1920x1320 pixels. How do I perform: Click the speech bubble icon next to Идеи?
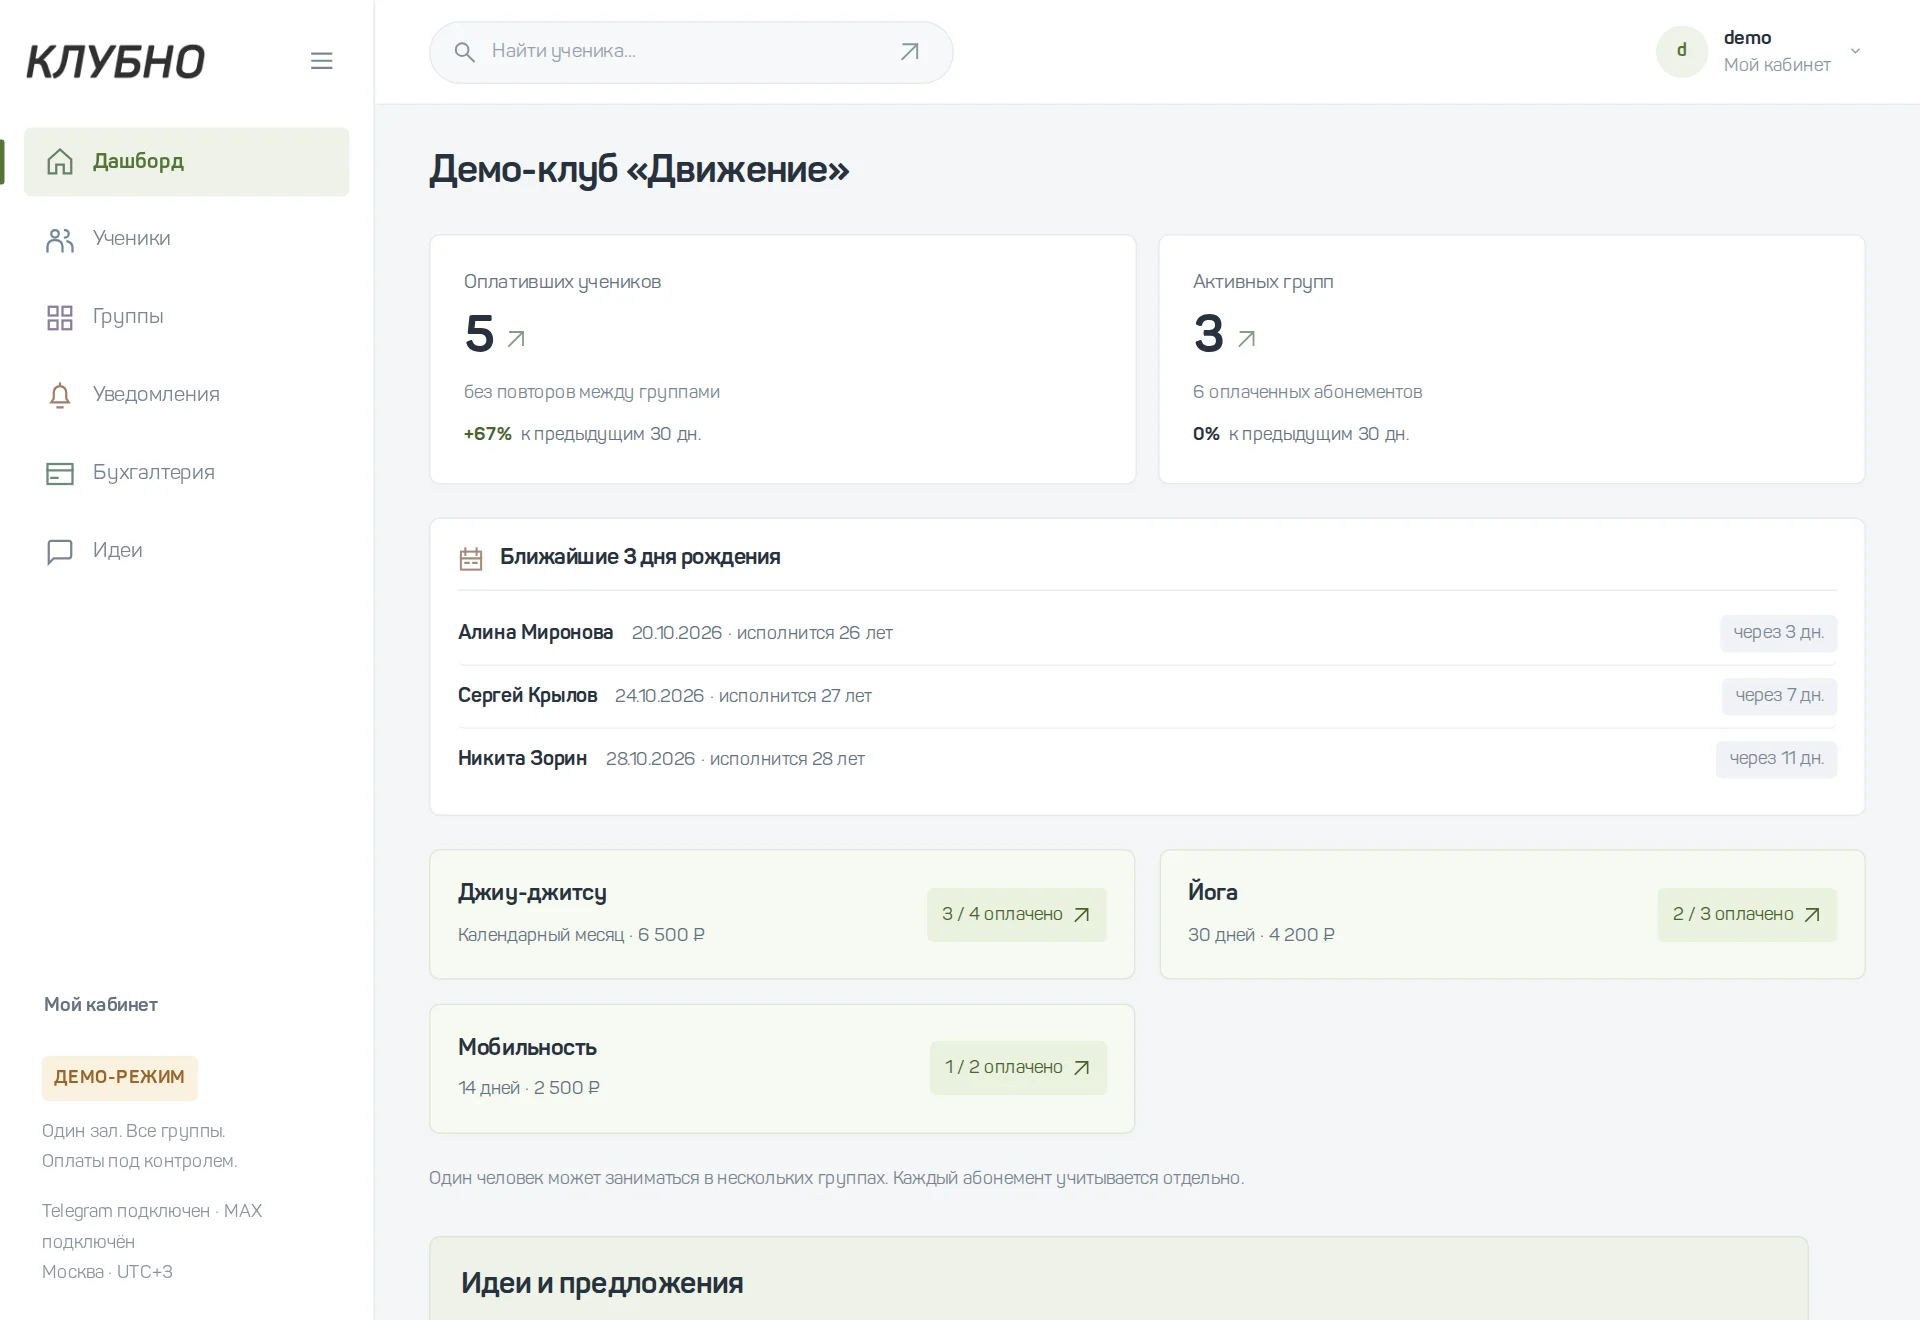(60, 552)
